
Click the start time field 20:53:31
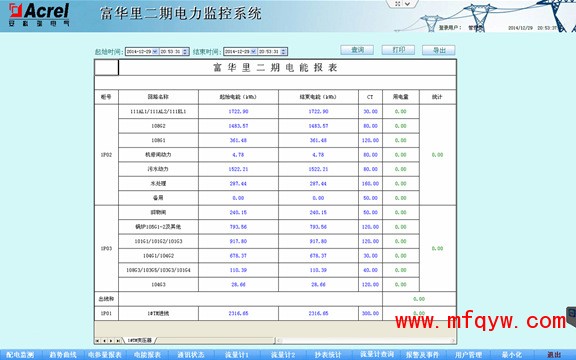tap(171, 52)
